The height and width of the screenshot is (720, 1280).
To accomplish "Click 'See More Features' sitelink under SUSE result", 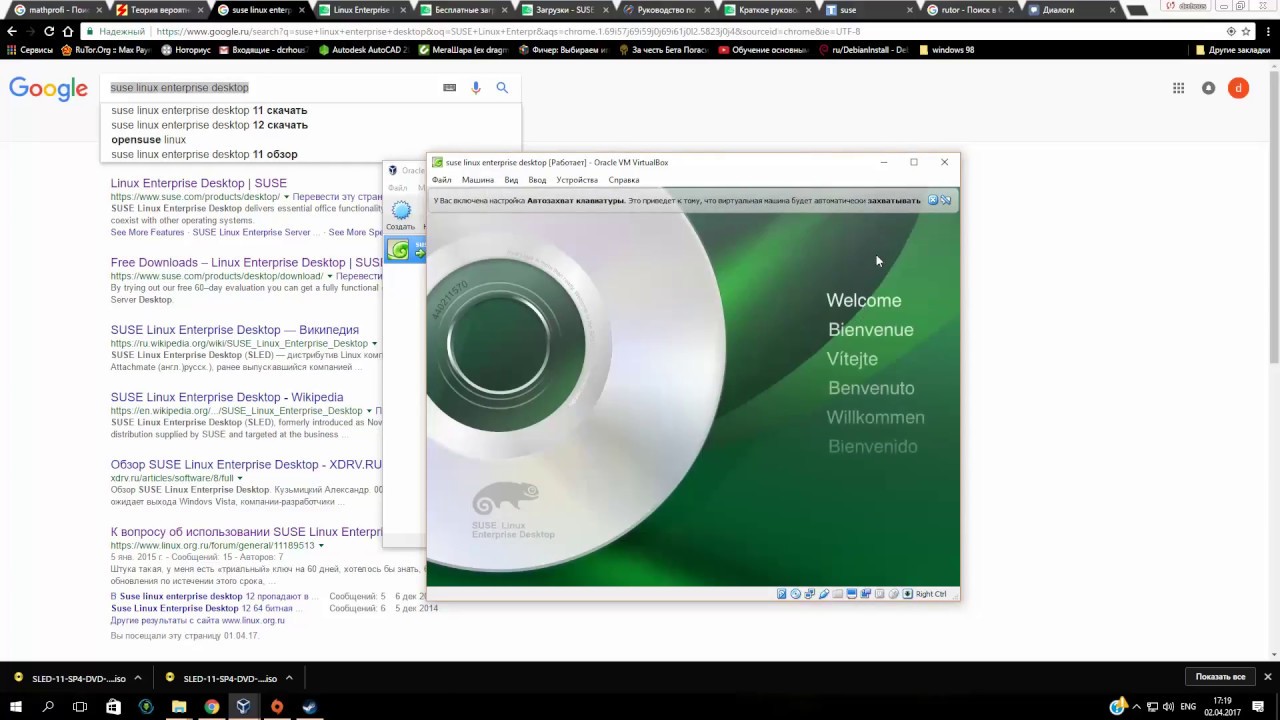I will coord(148,232).
